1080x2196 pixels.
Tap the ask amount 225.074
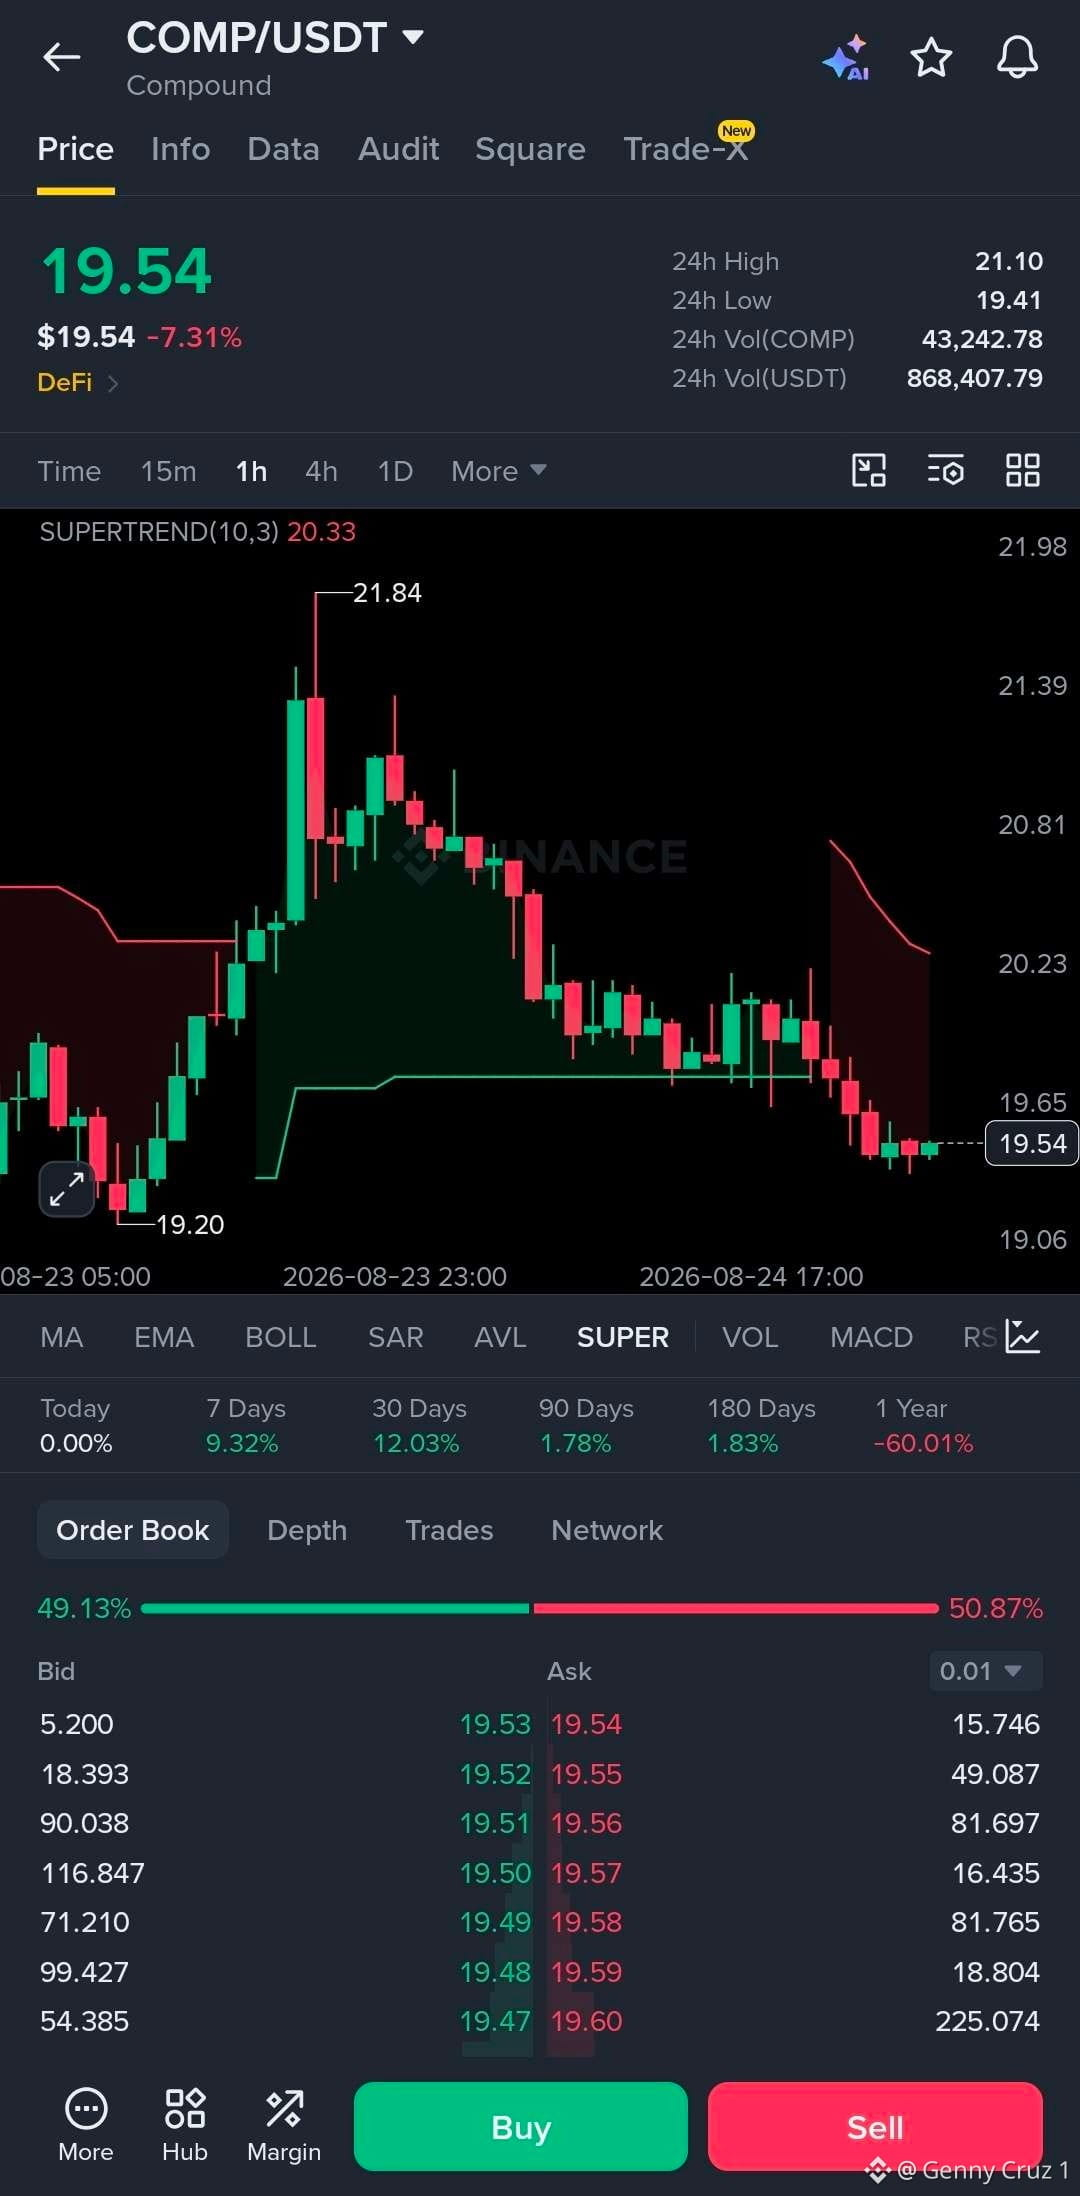coord(987,2021)
